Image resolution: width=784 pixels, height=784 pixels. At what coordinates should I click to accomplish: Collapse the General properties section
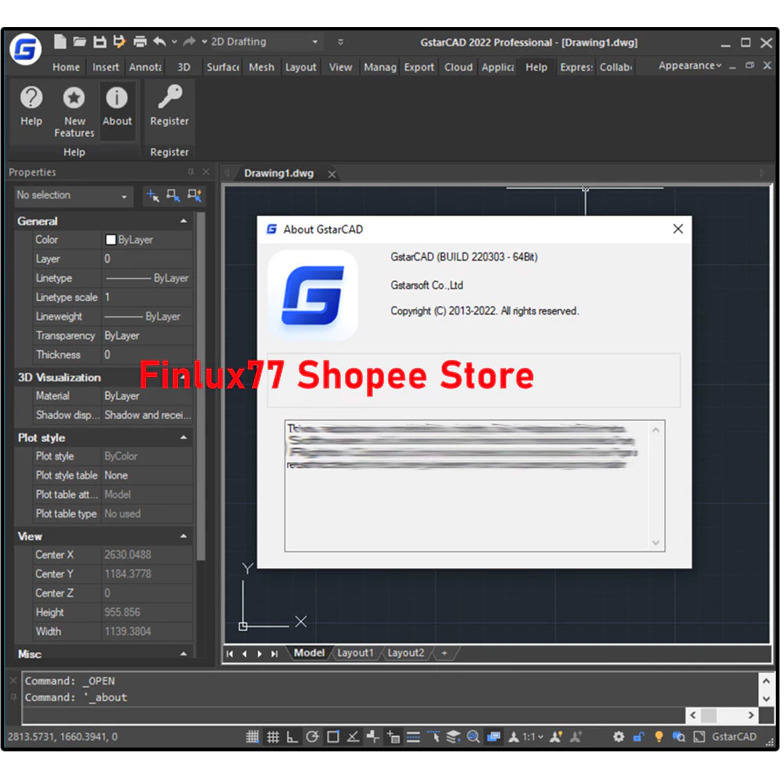pos(183,221)
